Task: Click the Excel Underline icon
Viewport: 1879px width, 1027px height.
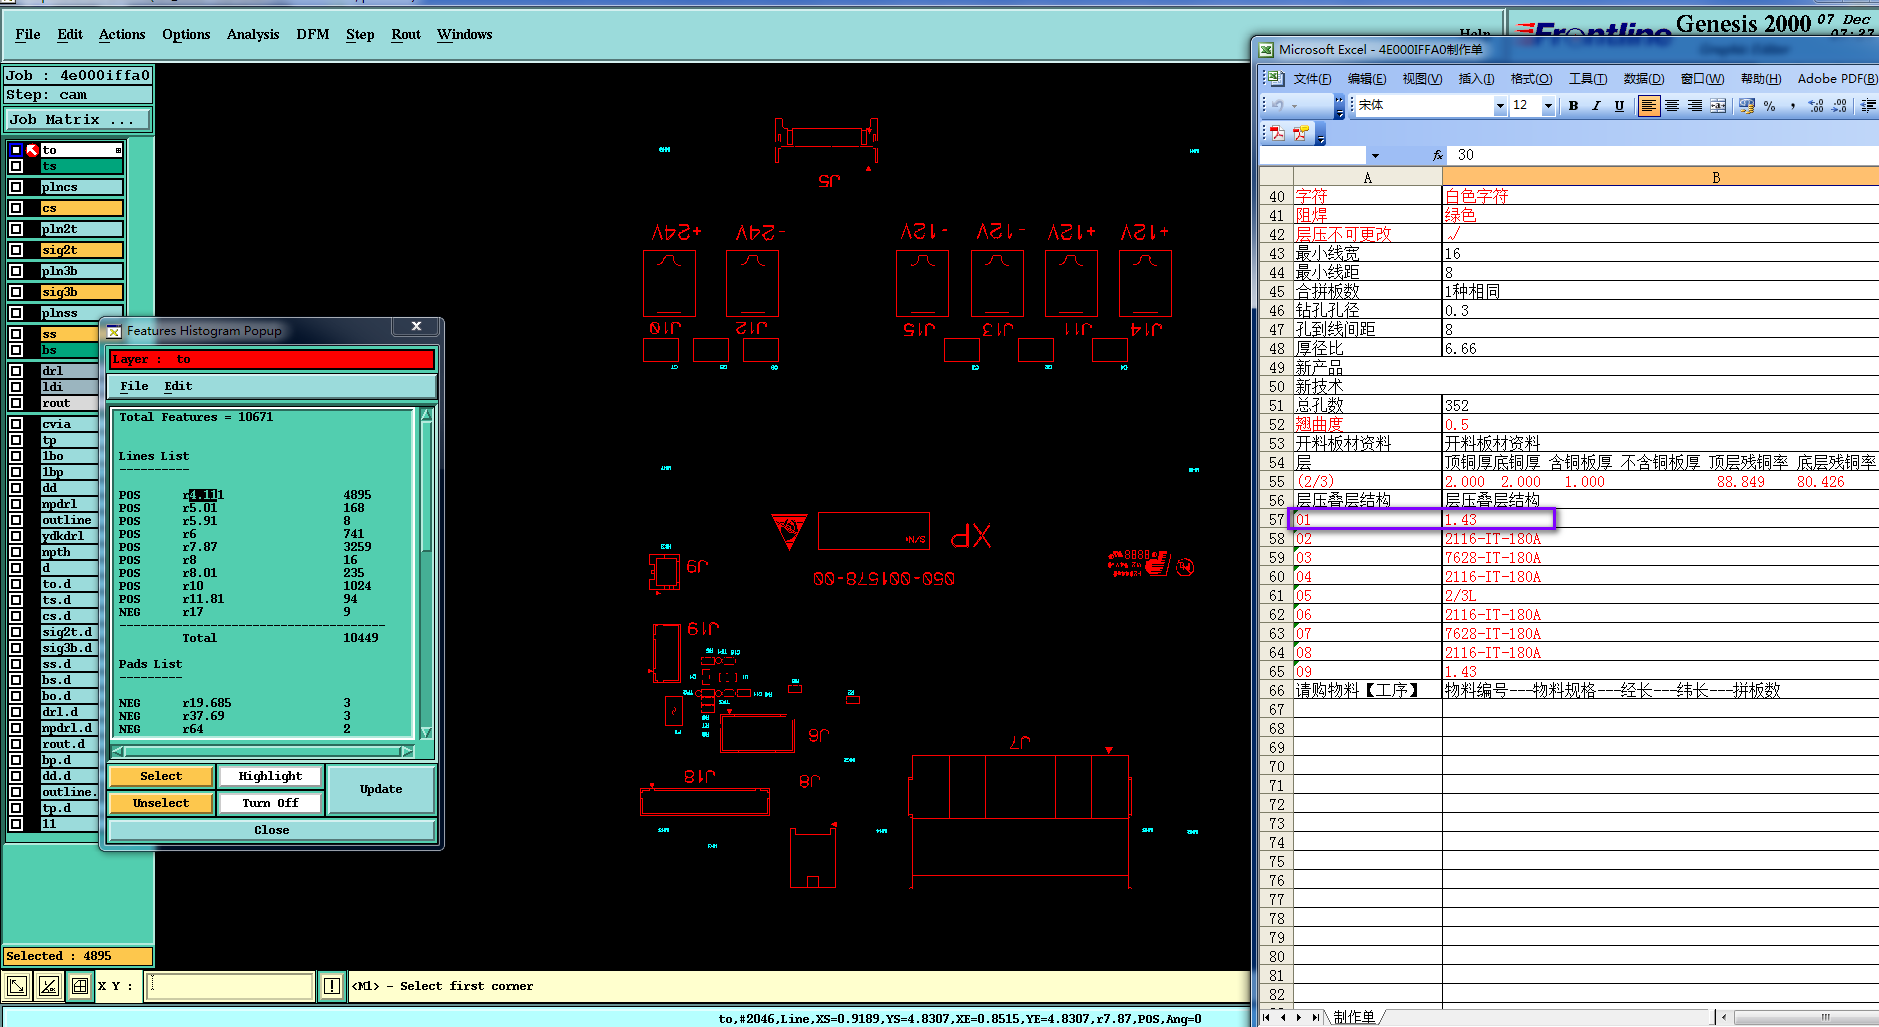Action: (1619, 106)
